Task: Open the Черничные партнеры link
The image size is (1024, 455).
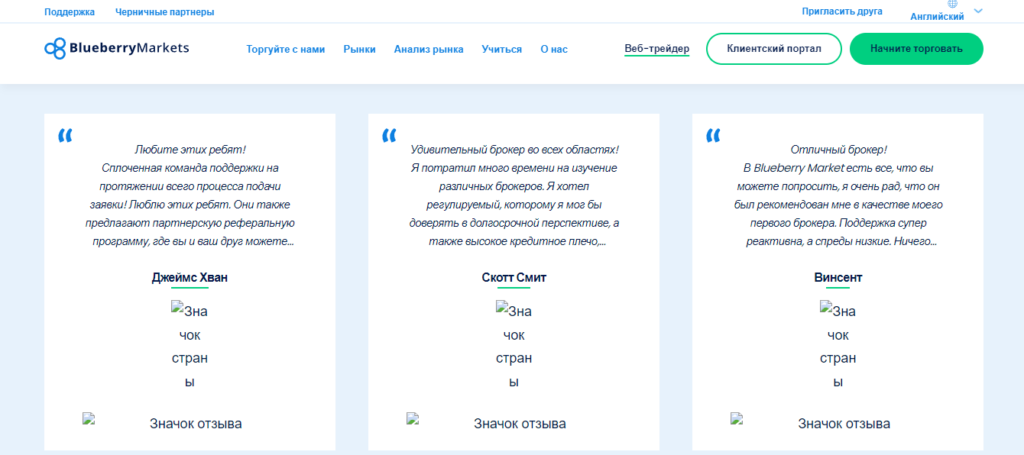Action: (165, 12)
